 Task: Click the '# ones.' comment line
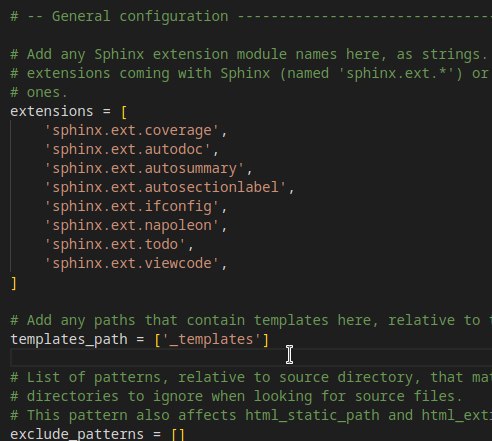click(39, 92)
